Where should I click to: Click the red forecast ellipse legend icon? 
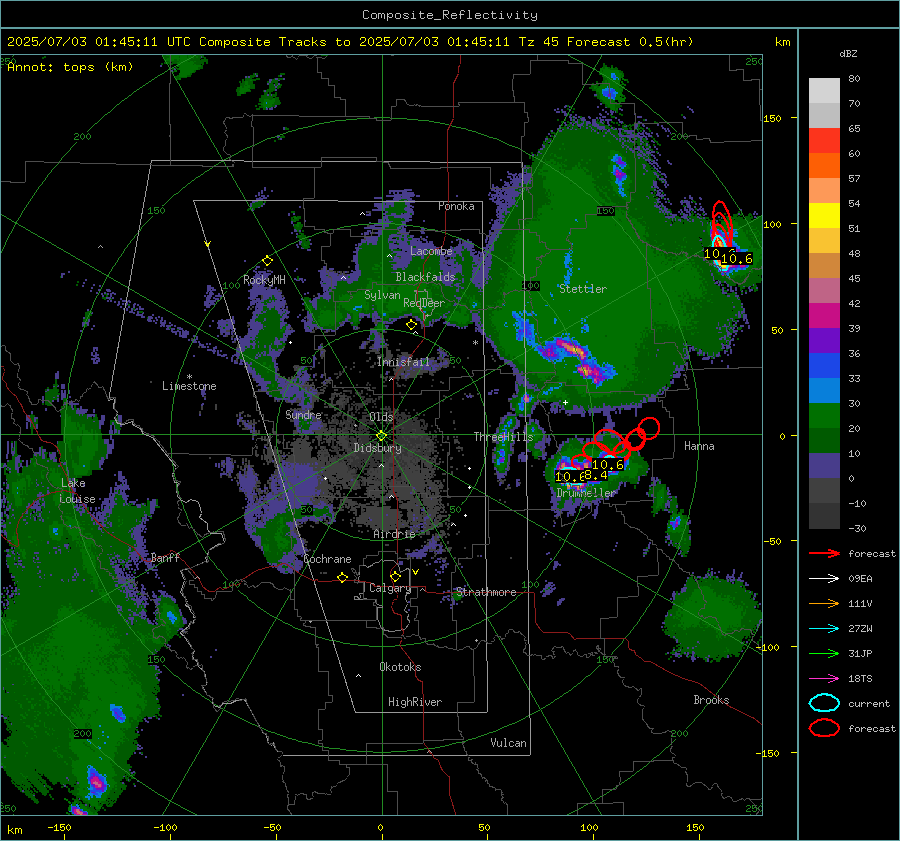tap(824, 728)
